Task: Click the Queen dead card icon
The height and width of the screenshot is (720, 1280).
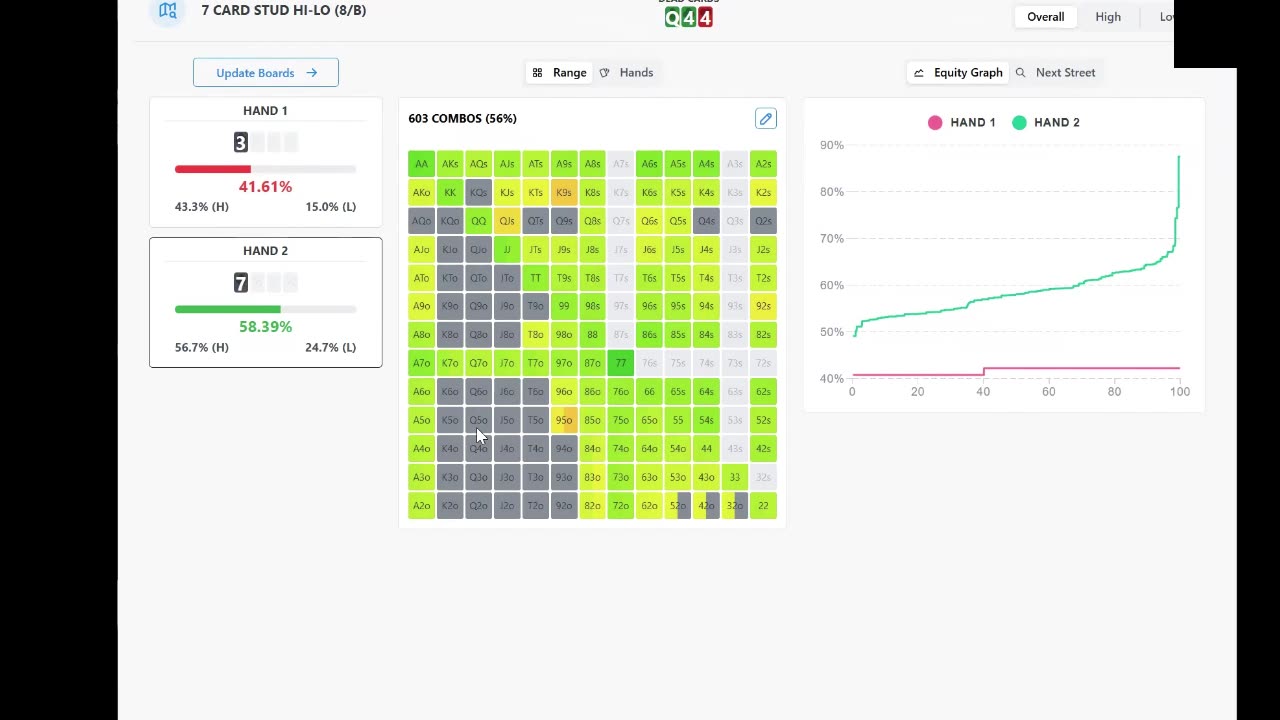Action: (672, 18)
